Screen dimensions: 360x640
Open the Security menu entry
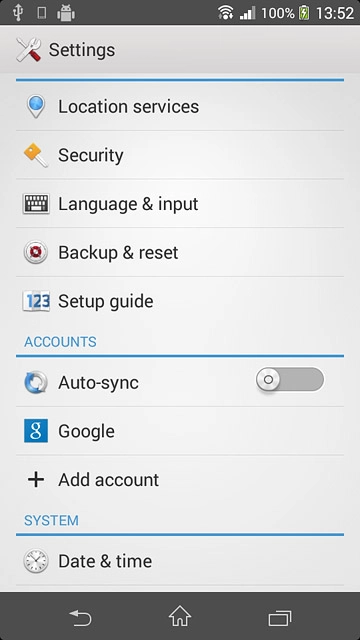[180, 155]
